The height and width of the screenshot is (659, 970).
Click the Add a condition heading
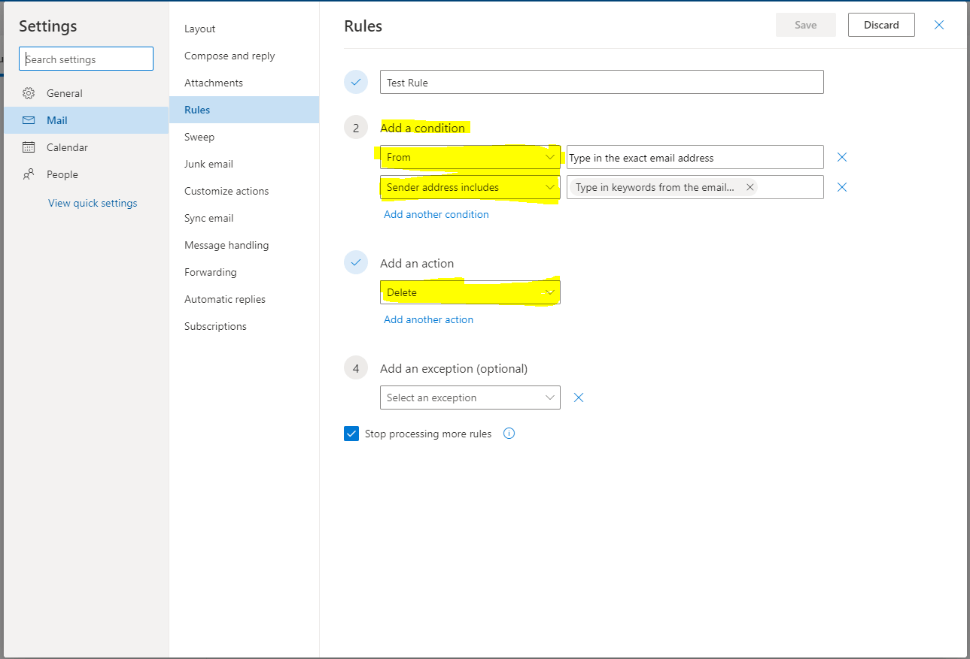pos(423,127)
